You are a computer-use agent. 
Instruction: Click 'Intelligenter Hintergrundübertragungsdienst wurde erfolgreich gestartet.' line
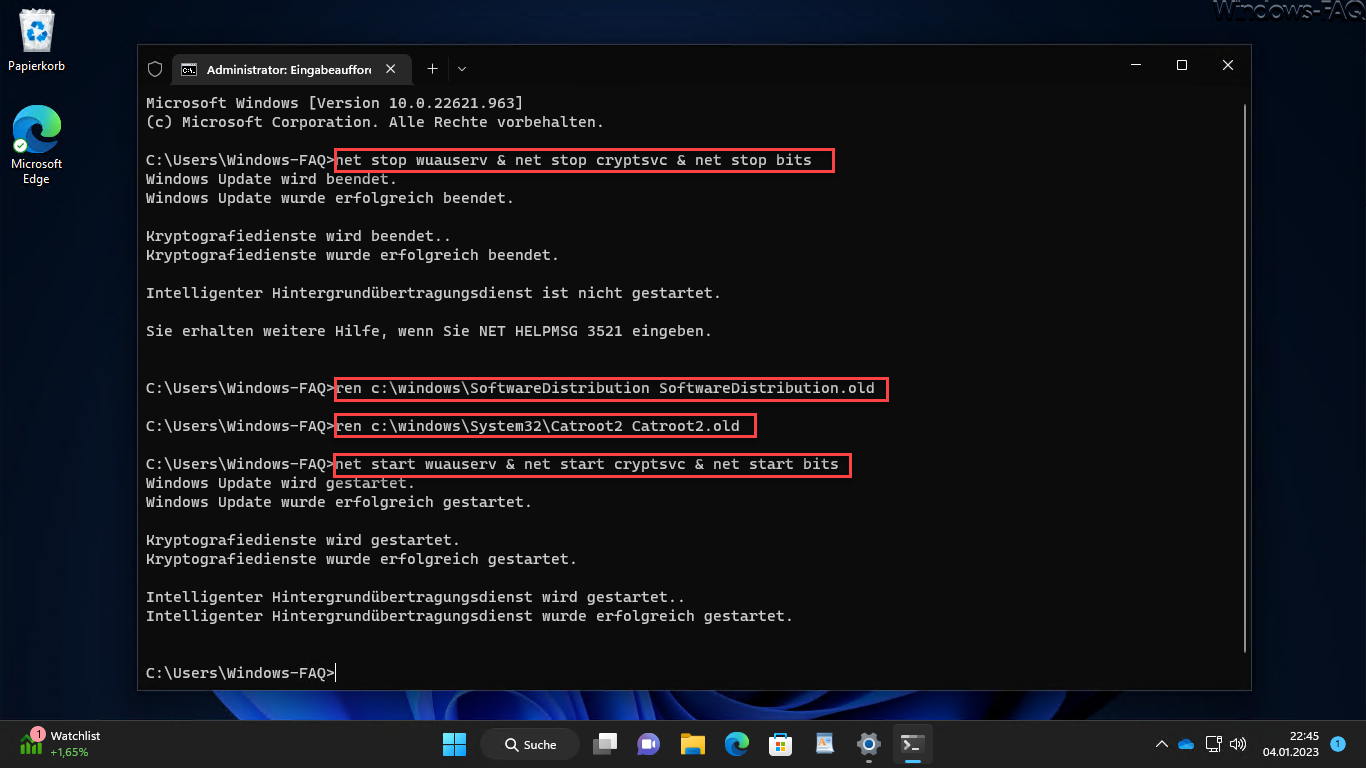(x=469, y=616)
